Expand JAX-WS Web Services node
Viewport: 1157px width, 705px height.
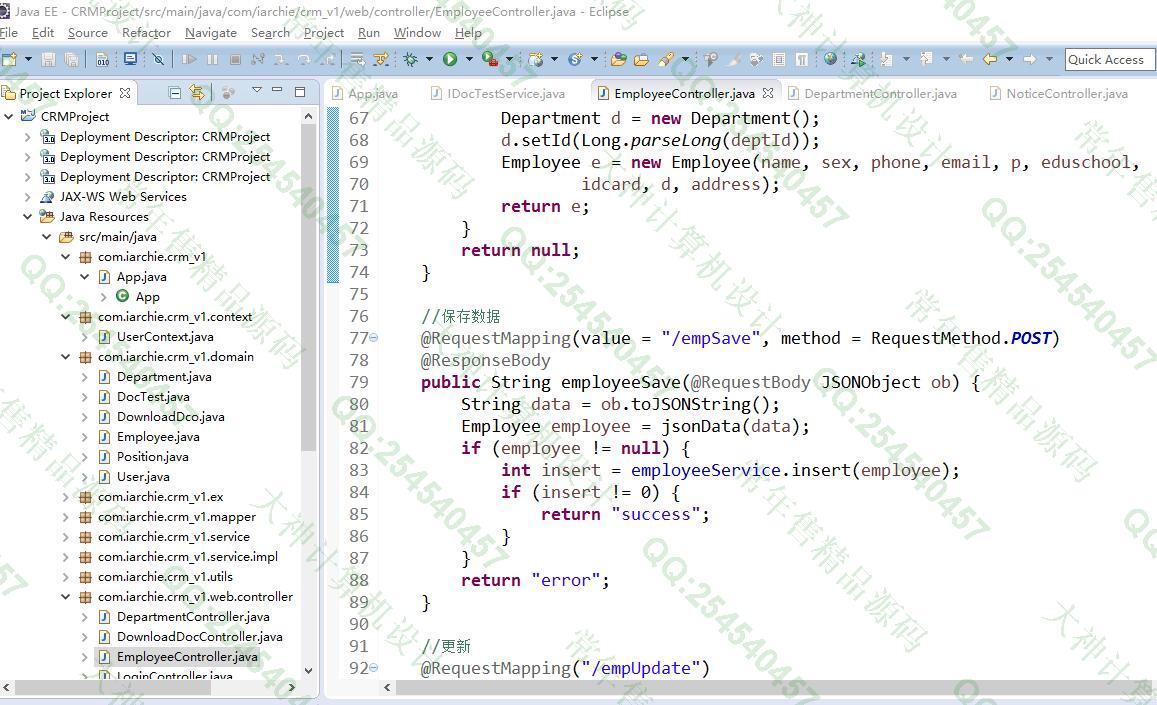coord(27,196)
